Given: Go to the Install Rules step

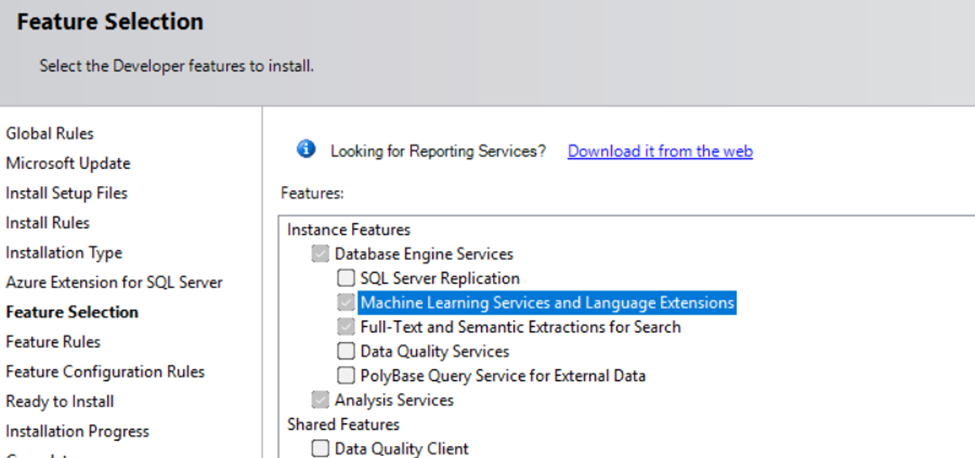Looking at the screenshot, I should click(x=48, y=222).
